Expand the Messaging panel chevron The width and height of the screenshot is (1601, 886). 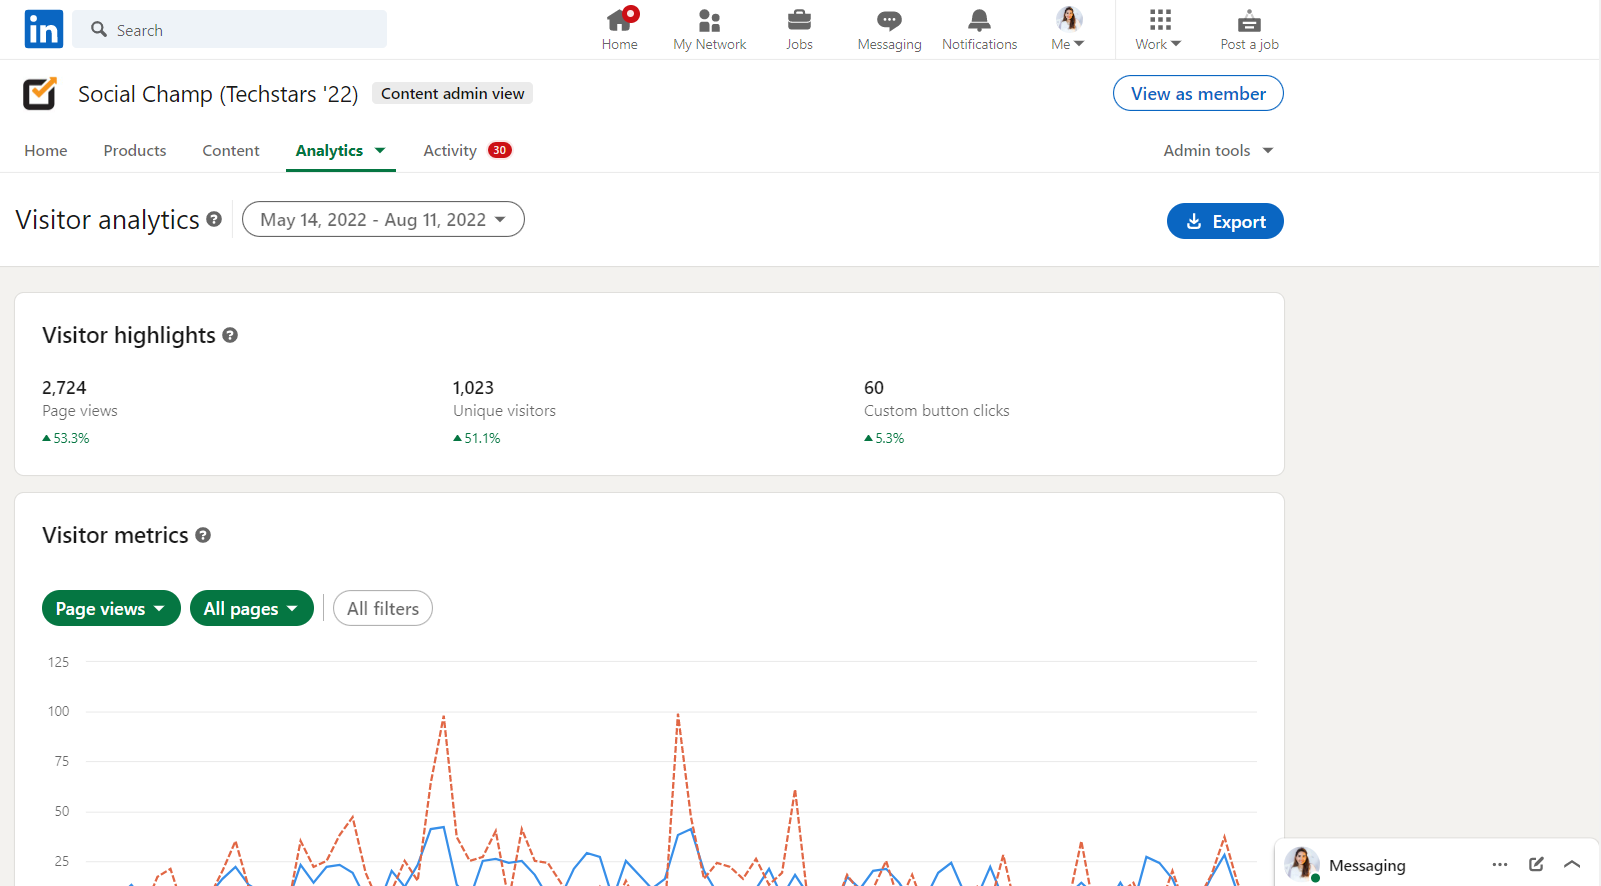[1572, 864]
